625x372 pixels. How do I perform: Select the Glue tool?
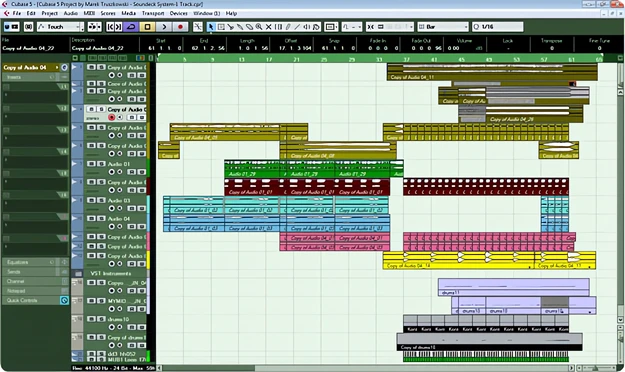[x=240, y=27]
